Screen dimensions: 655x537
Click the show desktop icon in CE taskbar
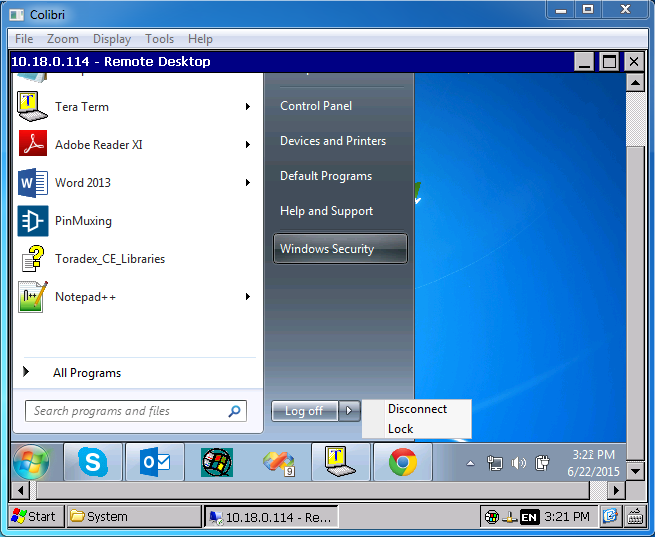(x=610, y=516)
